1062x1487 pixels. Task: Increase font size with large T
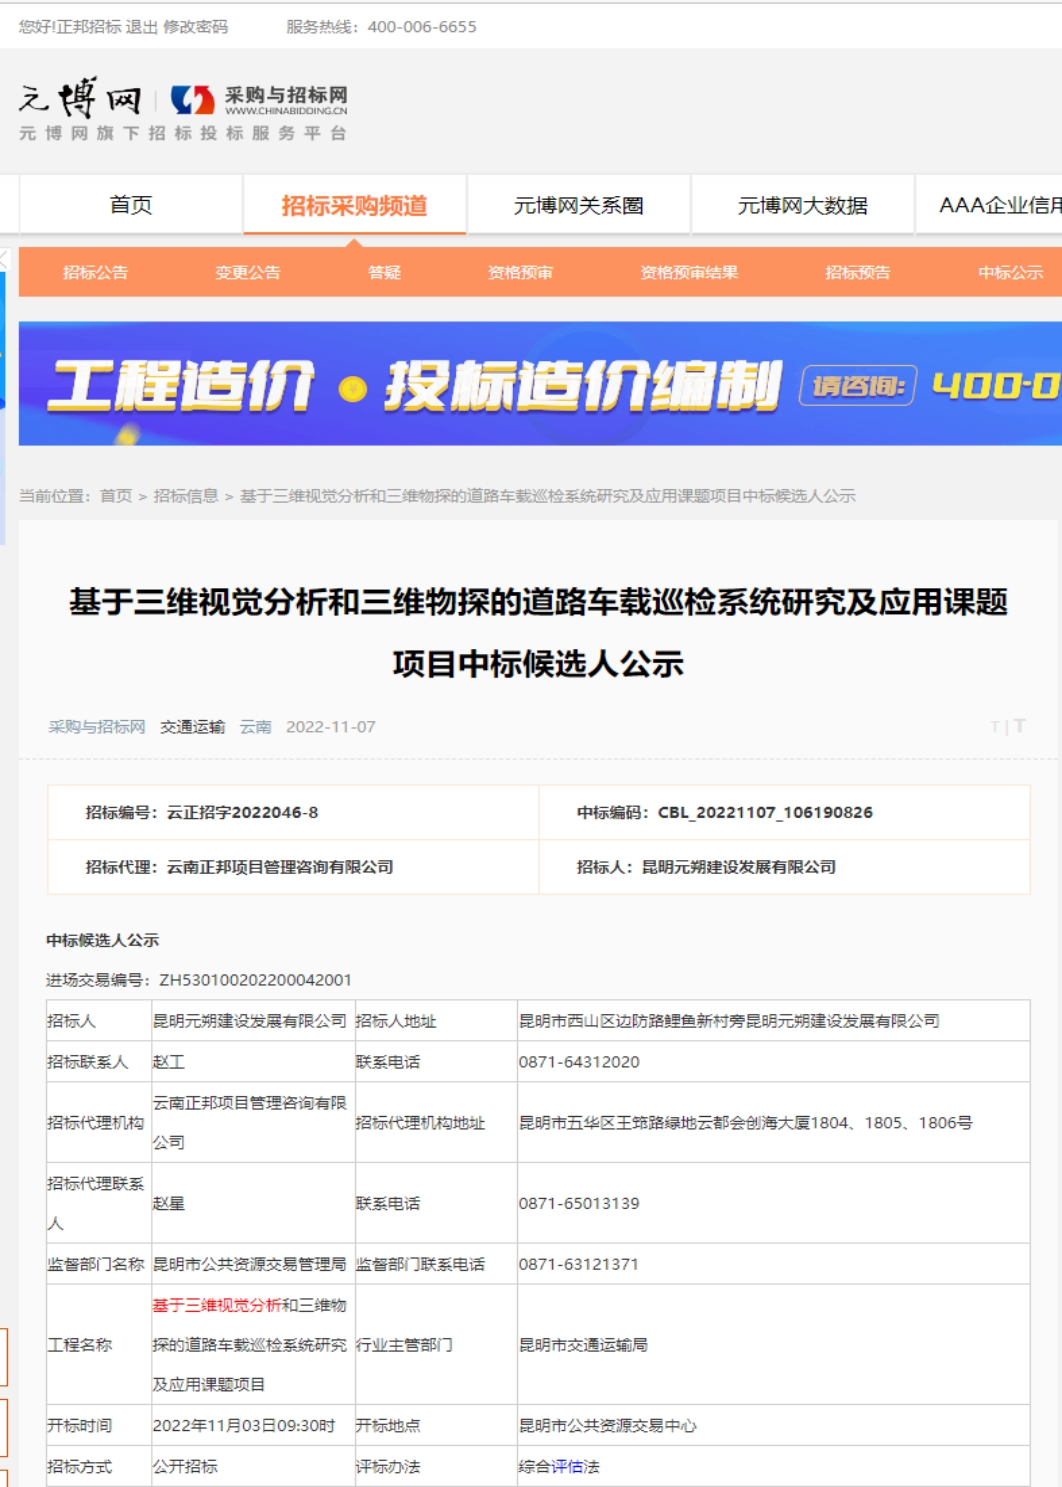pos(1019,726)
